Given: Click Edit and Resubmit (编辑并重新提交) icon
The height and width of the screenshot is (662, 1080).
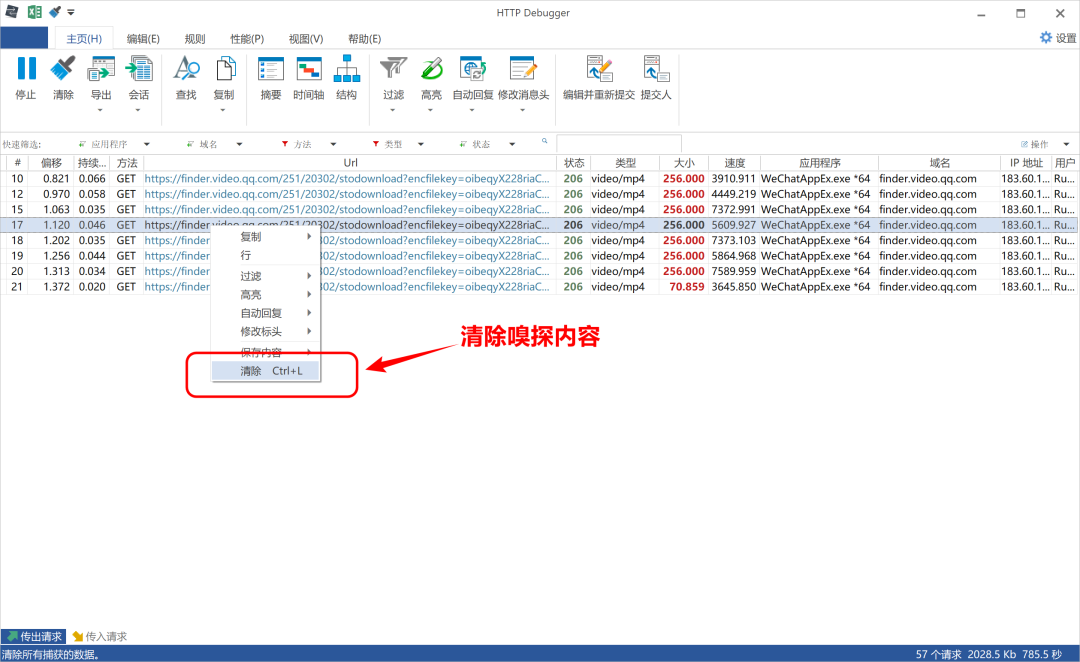Looking at the screenshot, I should tap(599, 69).
